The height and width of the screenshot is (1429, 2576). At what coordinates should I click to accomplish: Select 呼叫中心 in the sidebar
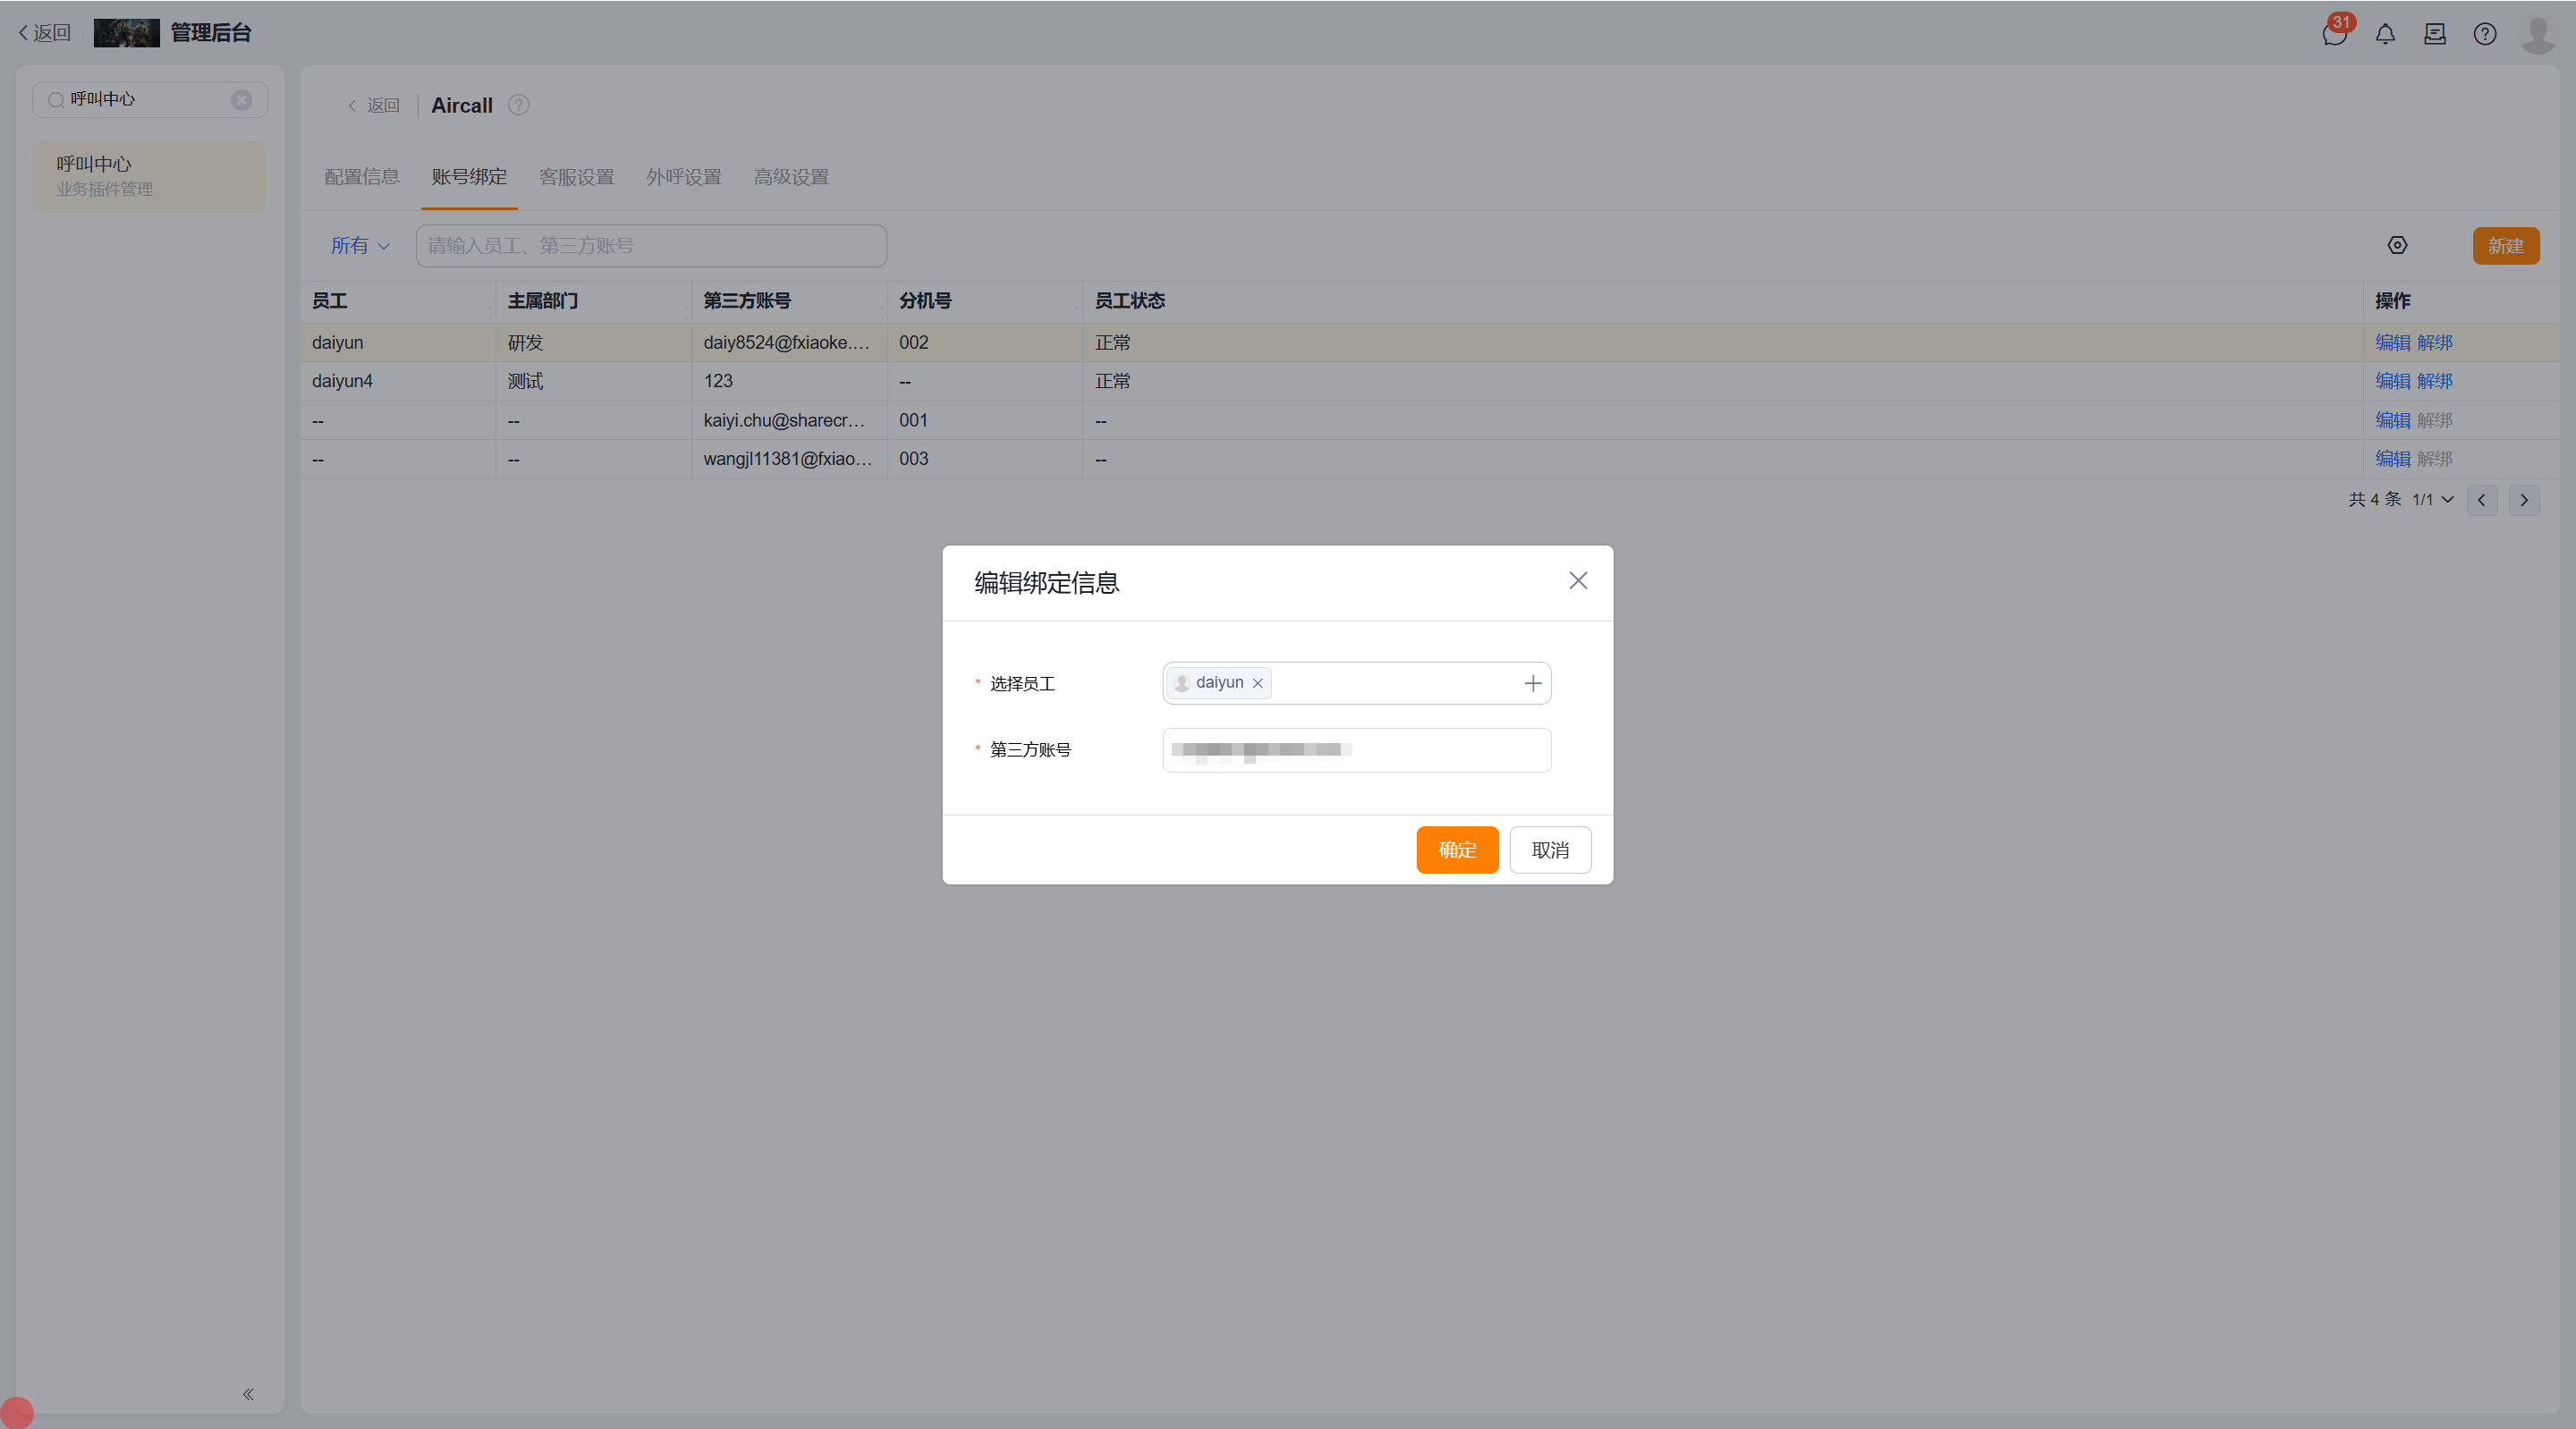coord(148,175)
